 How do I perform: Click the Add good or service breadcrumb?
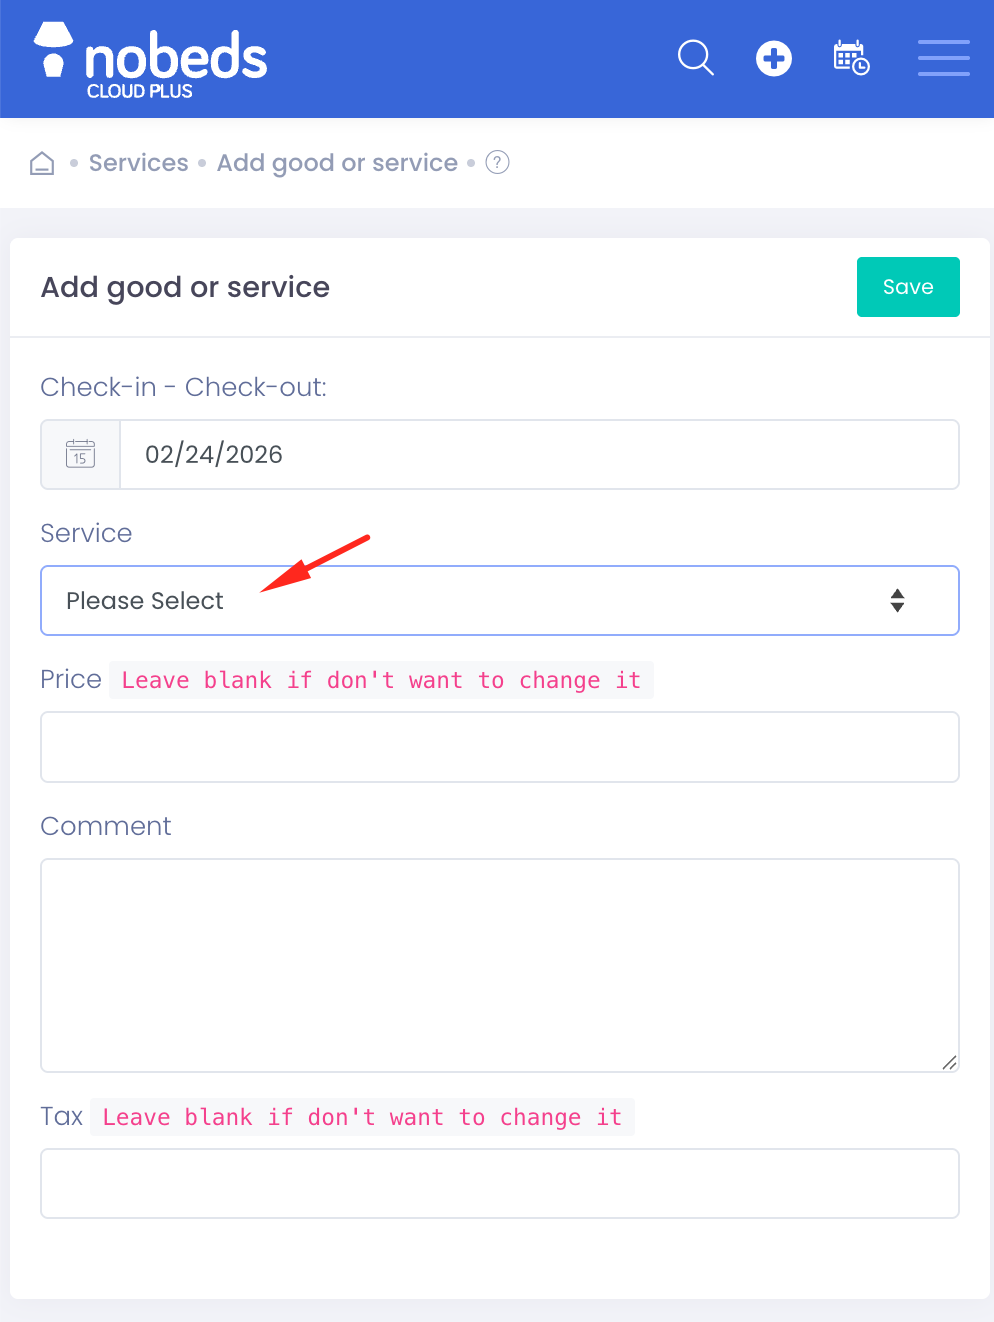pos(337,163)
